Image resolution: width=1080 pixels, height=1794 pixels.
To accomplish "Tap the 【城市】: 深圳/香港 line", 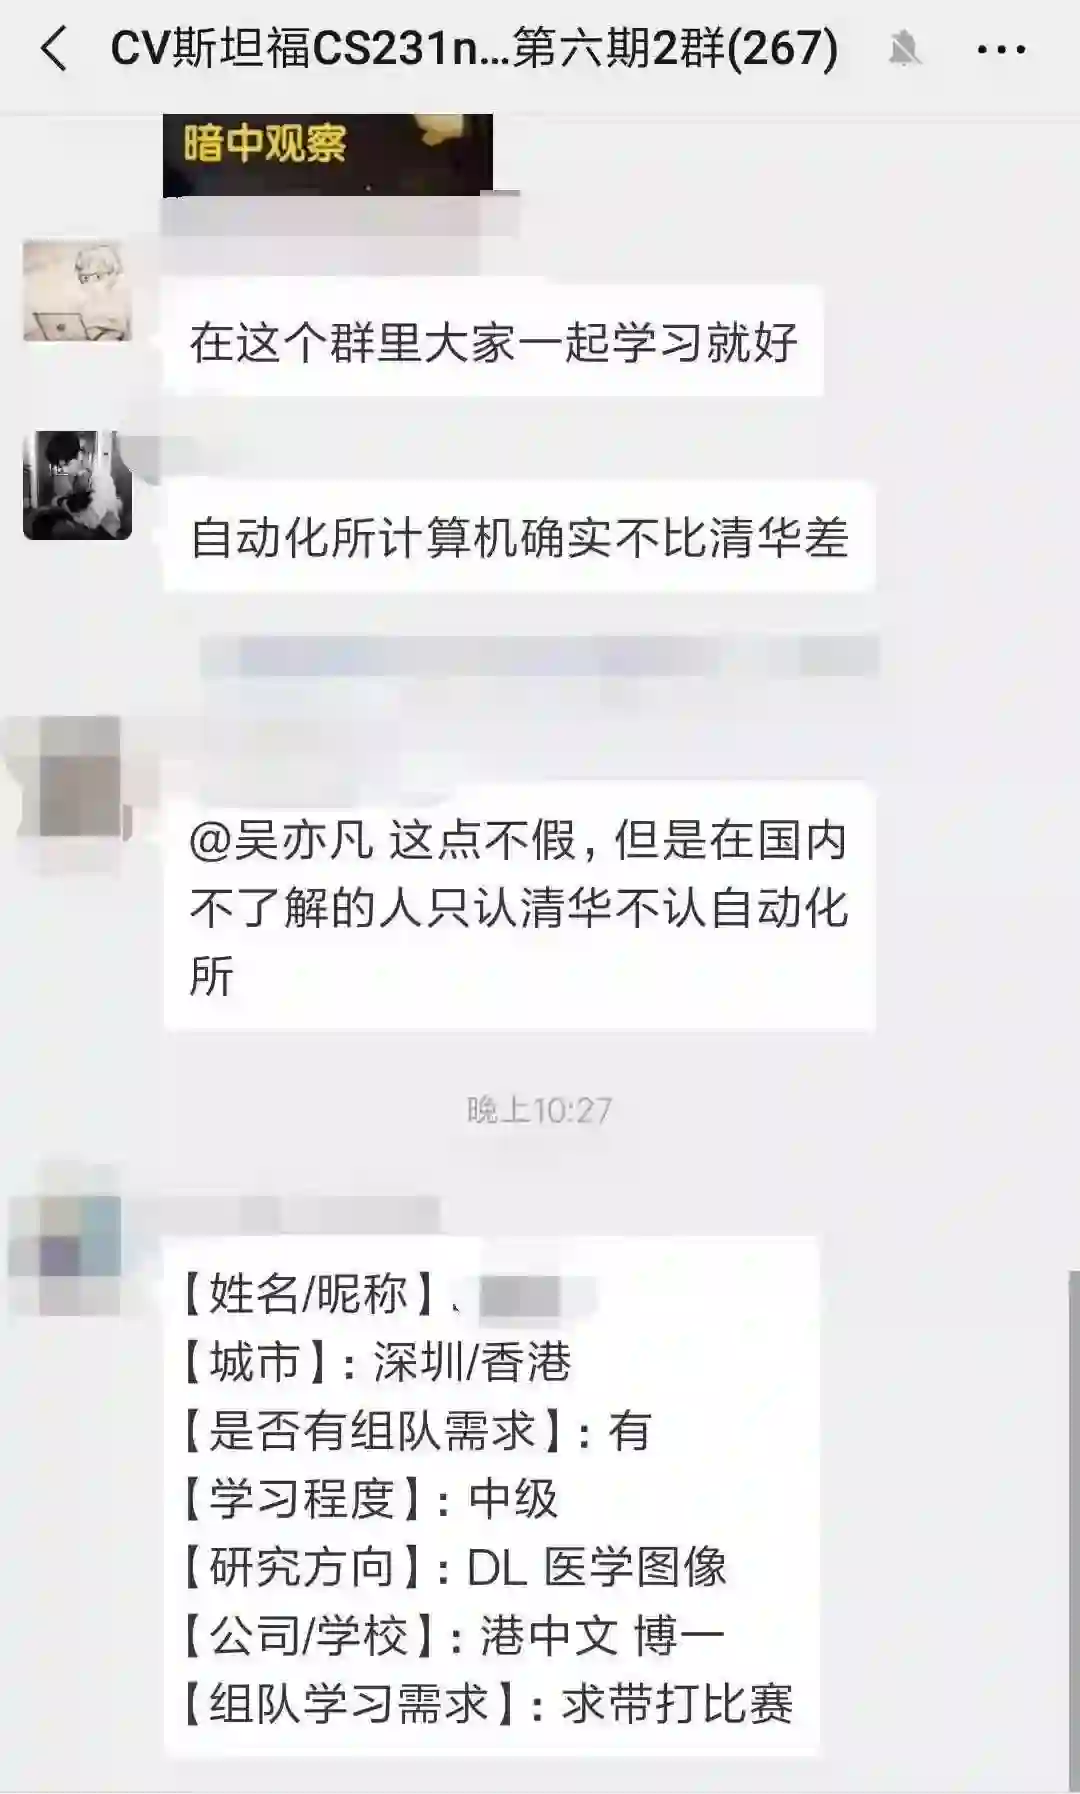I will click(x=376, y=1362).
